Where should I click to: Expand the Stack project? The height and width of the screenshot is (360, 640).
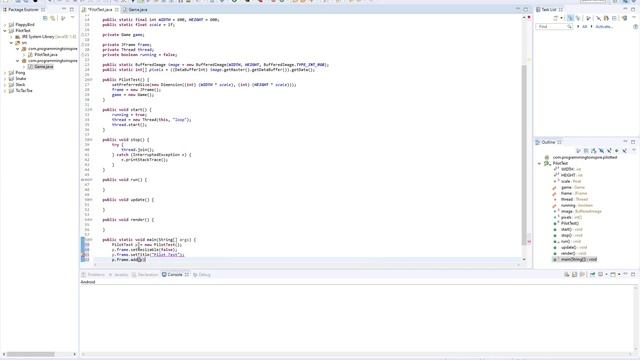5,84
